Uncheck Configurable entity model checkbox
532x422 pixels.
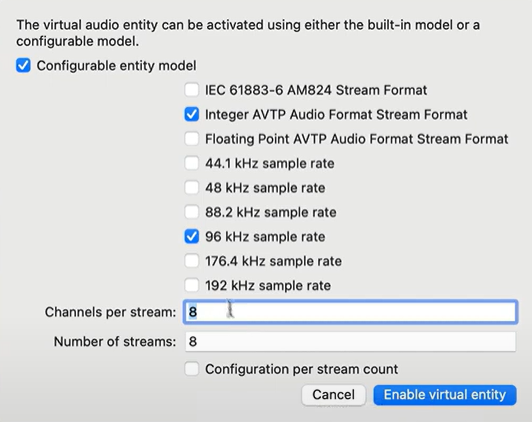click(x=23, y=65)
